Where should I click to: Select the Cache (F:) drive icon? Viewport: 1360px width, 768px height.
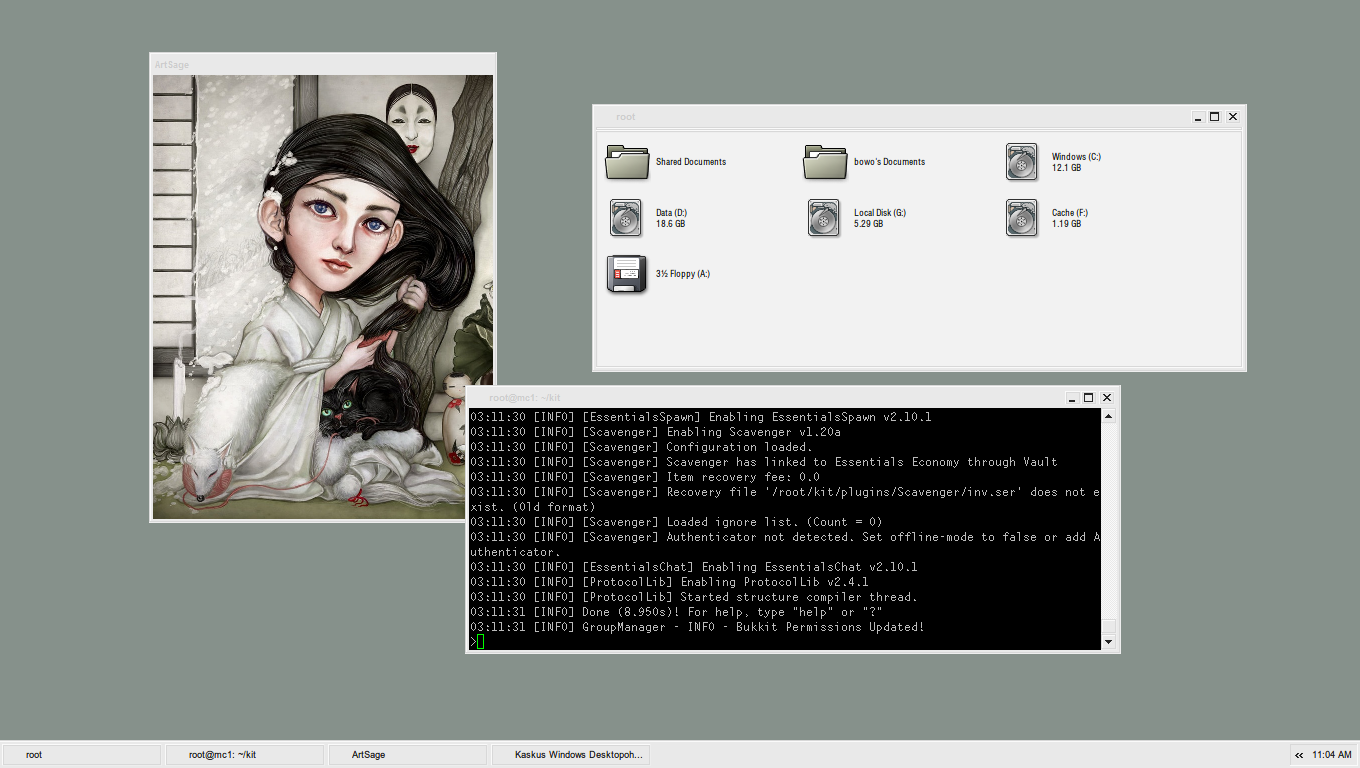[1022, 218]
